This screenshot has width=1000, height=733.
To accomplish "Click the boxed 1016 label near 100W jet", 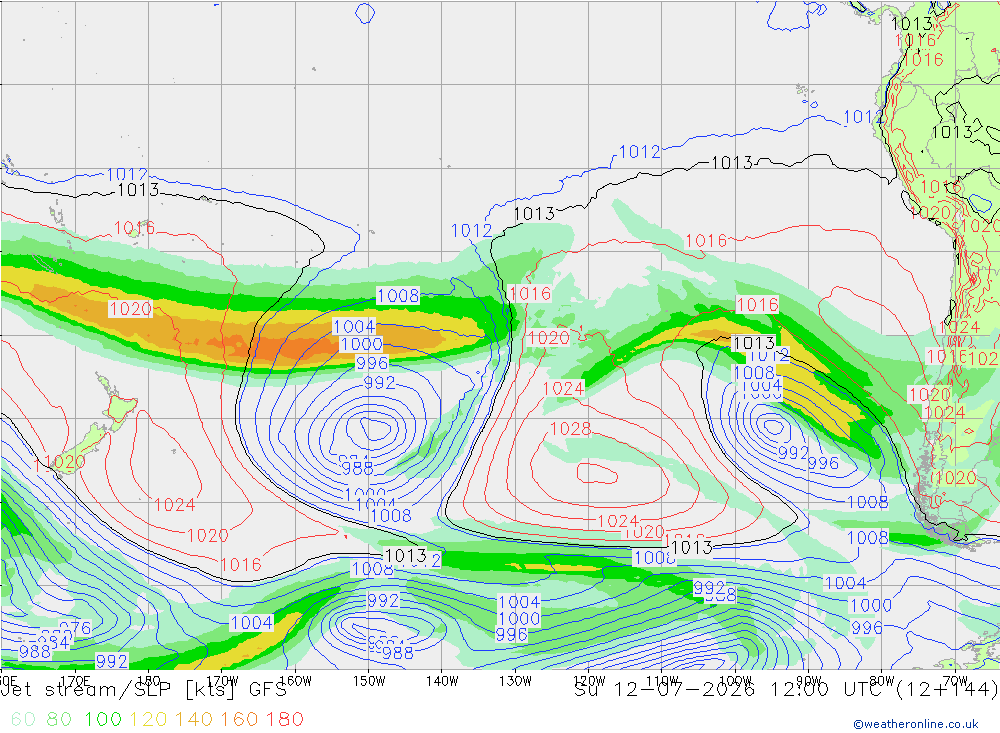I will point(757,304).
